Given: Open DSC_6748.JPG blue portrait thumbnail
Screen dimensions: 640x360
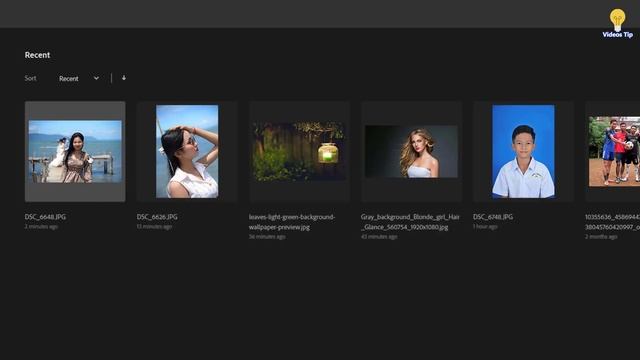Looking at the screenshot, I should (x=523, y=151).
